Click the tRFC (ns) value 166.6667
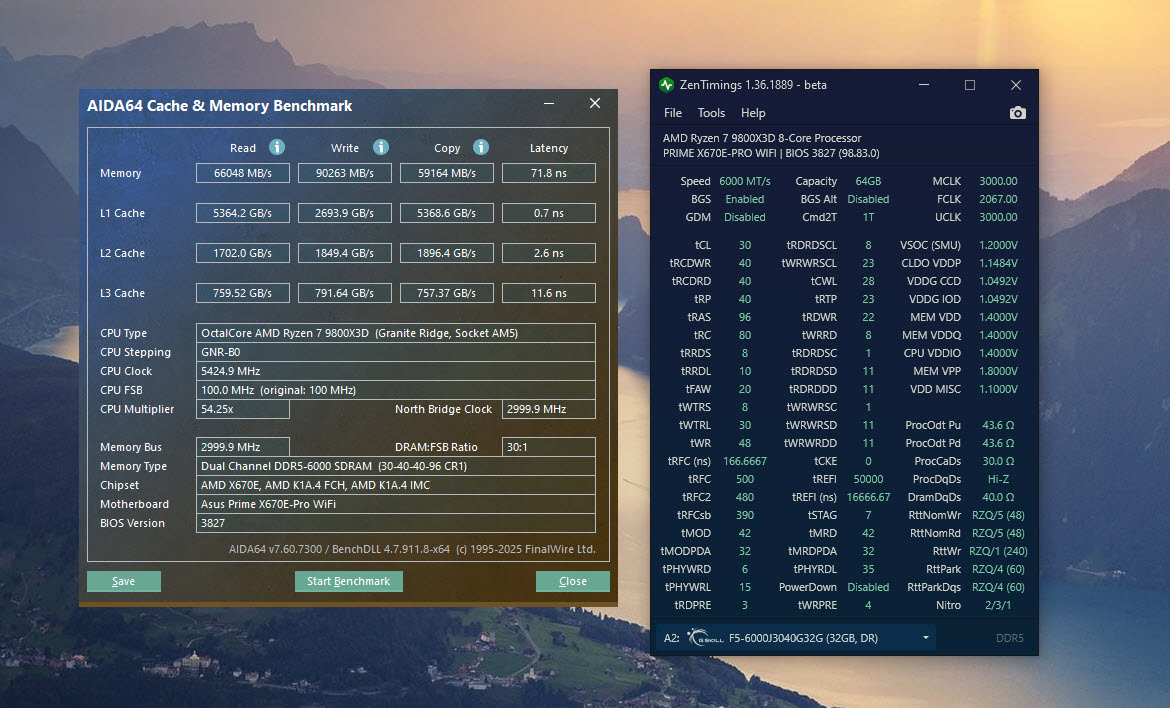The height and width of the screenshot is (708, 1170). pyautogui.click(x=745, y=461)
